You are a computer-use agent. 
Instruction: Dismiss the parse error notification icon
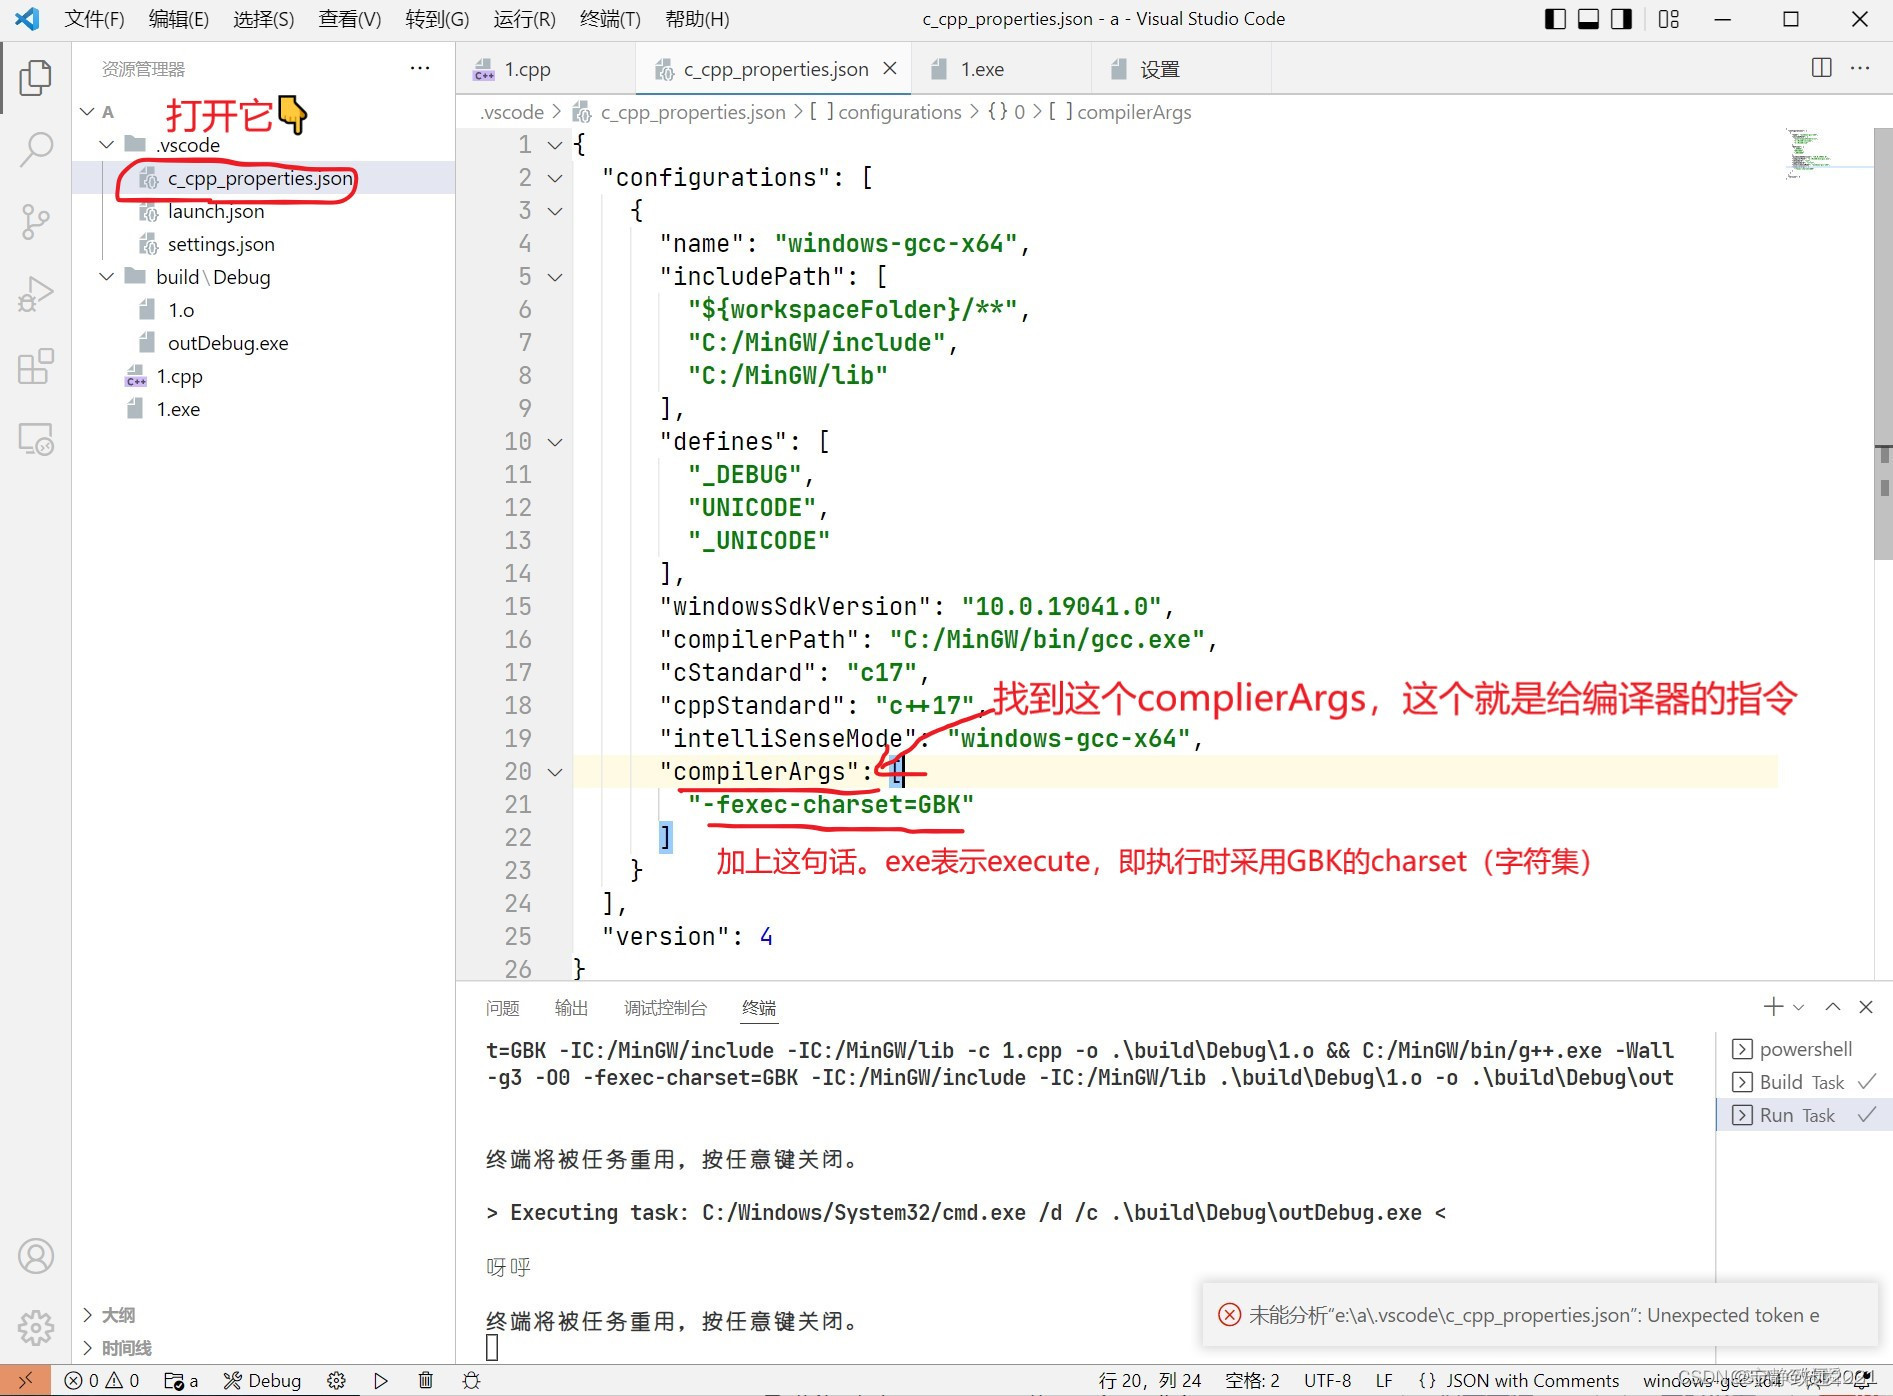pyautogui.click(x=1230, y=1315)
